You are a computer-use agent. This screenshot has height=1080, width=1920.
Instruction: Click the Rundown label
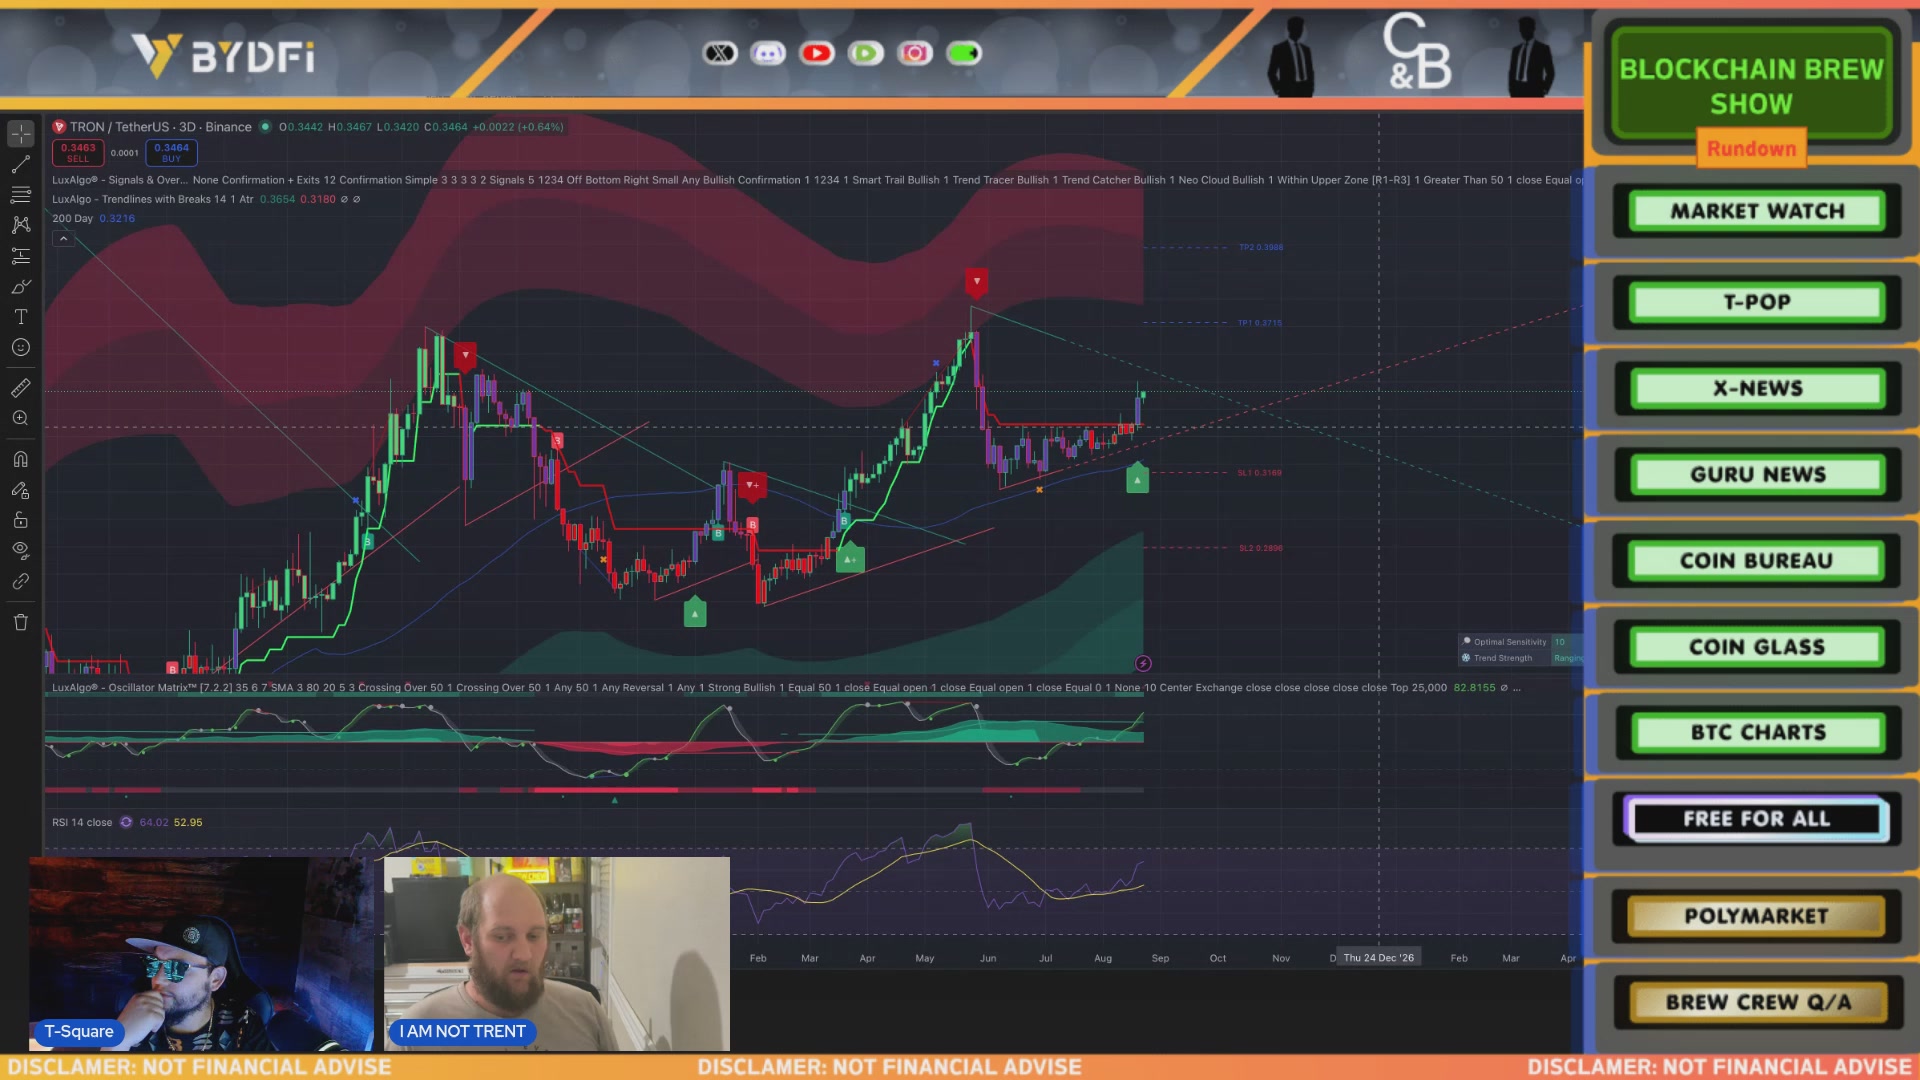point(1751,149)
